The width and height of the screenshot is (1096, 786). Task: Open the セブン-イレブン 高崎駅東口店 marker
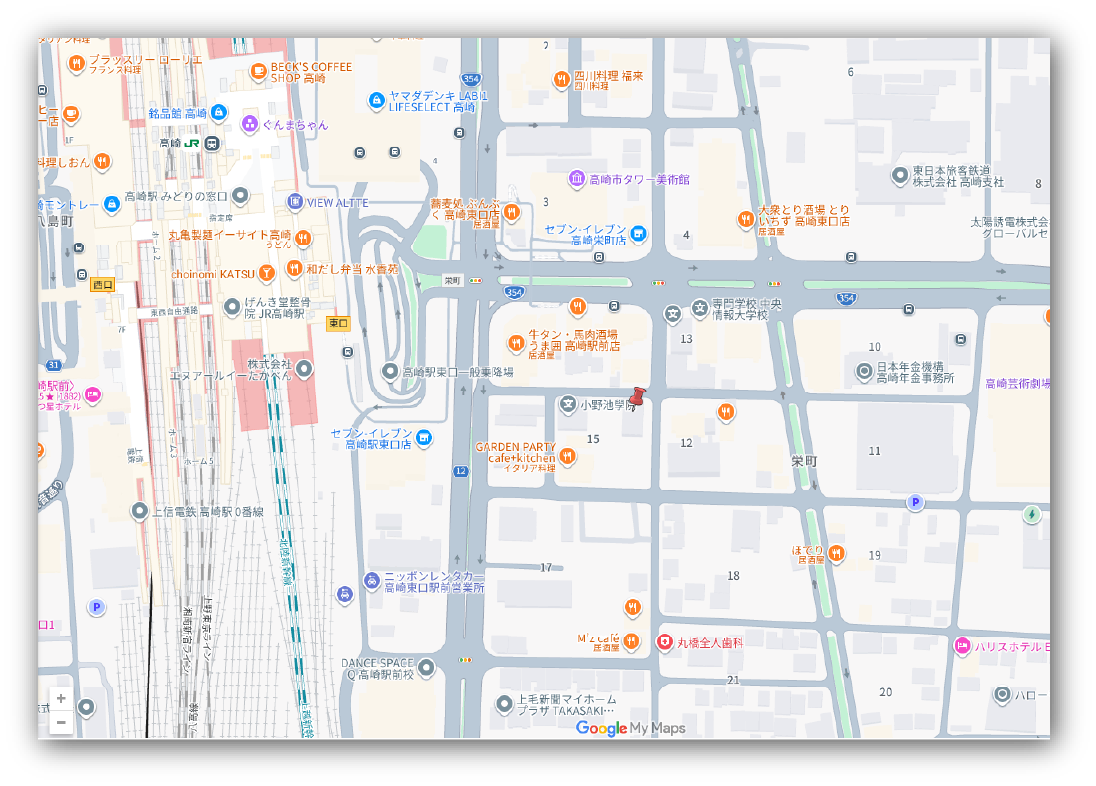pyautogui.click(x=424, y=438)
